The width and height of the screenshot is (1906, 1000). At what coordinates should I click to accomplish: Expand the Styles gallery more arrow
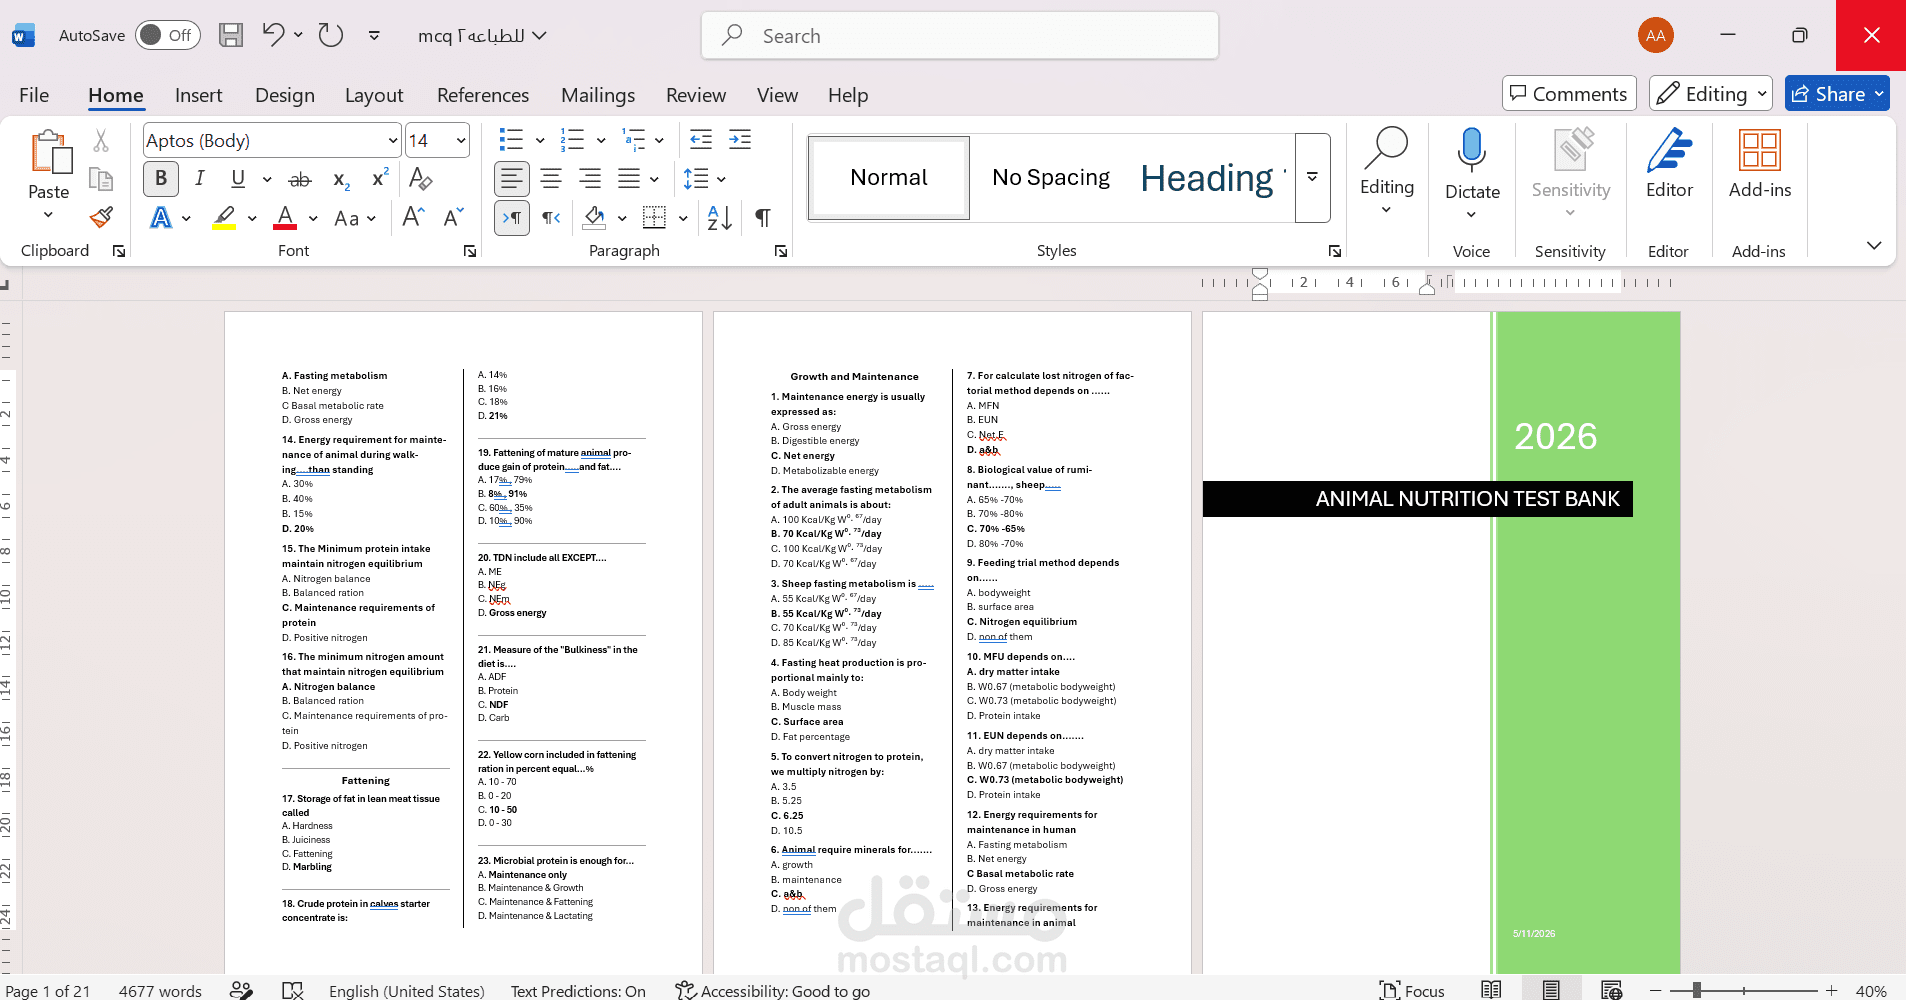1312,177
